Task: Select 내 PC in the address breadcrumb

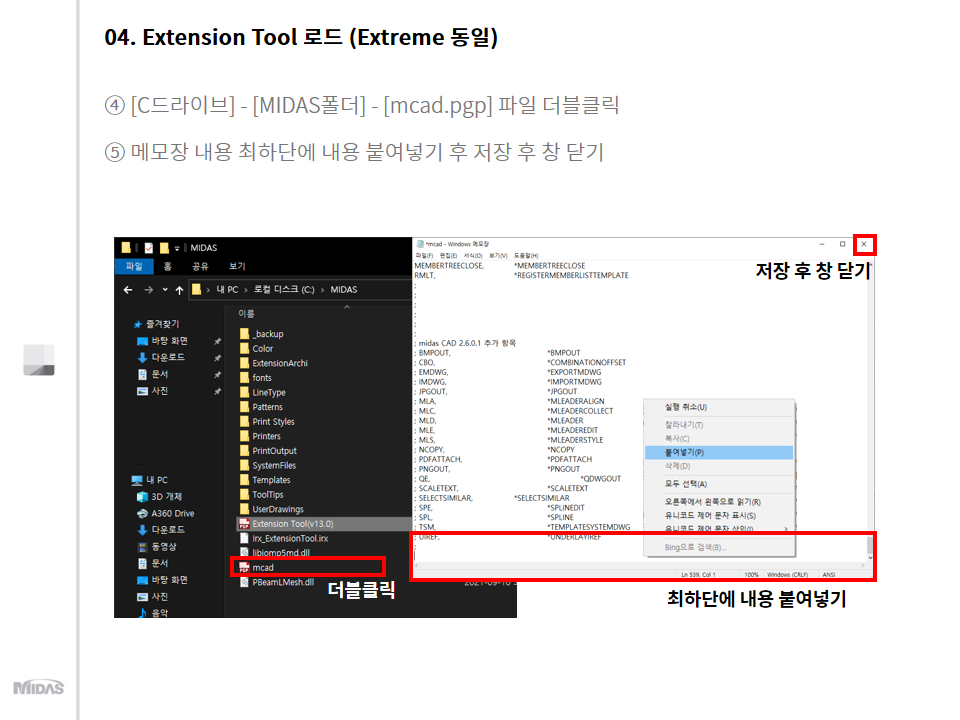Action: point(227,290)
